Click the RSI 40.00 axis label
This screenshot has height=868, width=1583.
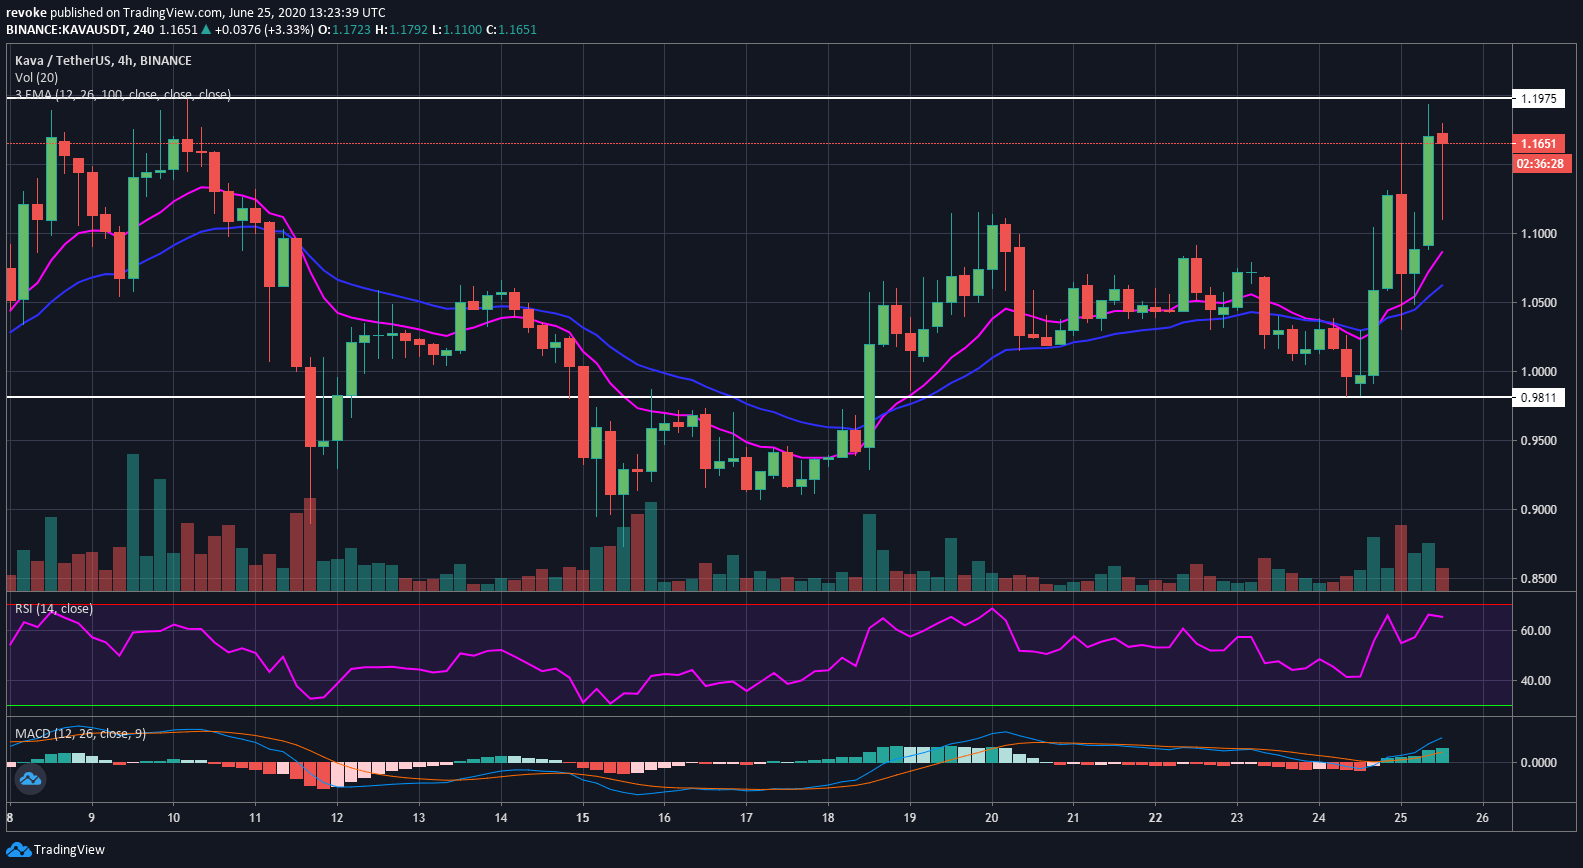click(x=1535, y=681)
